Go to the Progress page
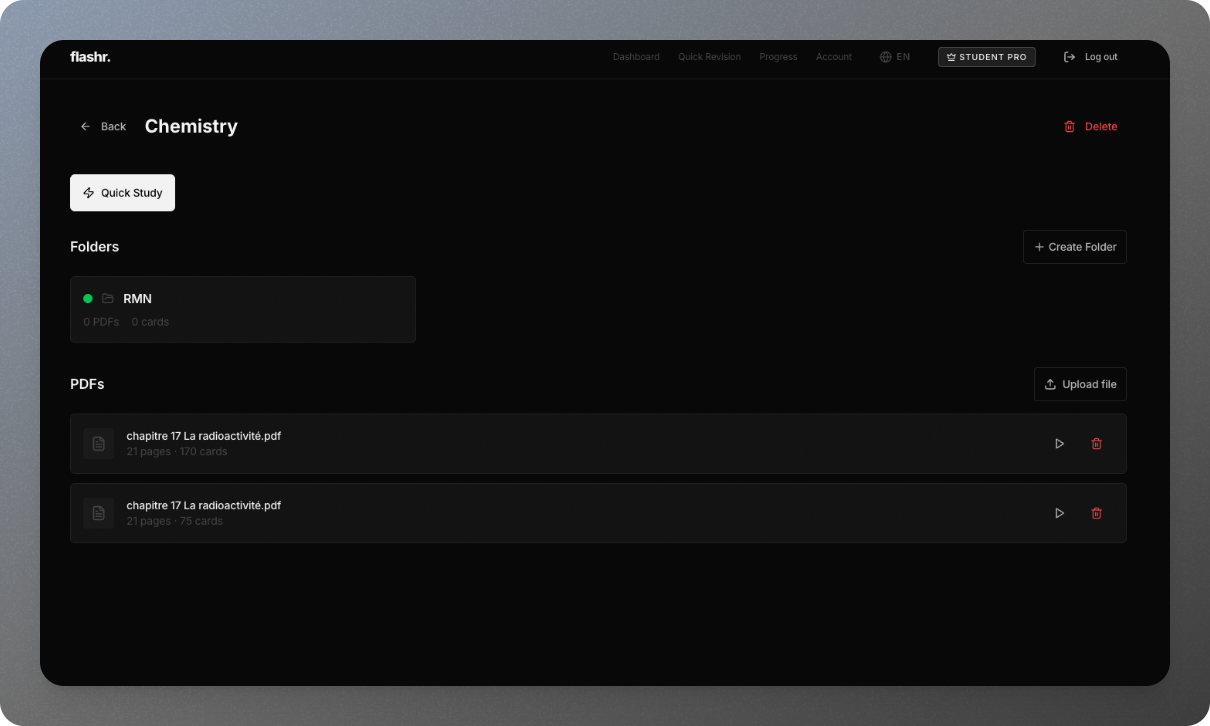 coord(778,57)
